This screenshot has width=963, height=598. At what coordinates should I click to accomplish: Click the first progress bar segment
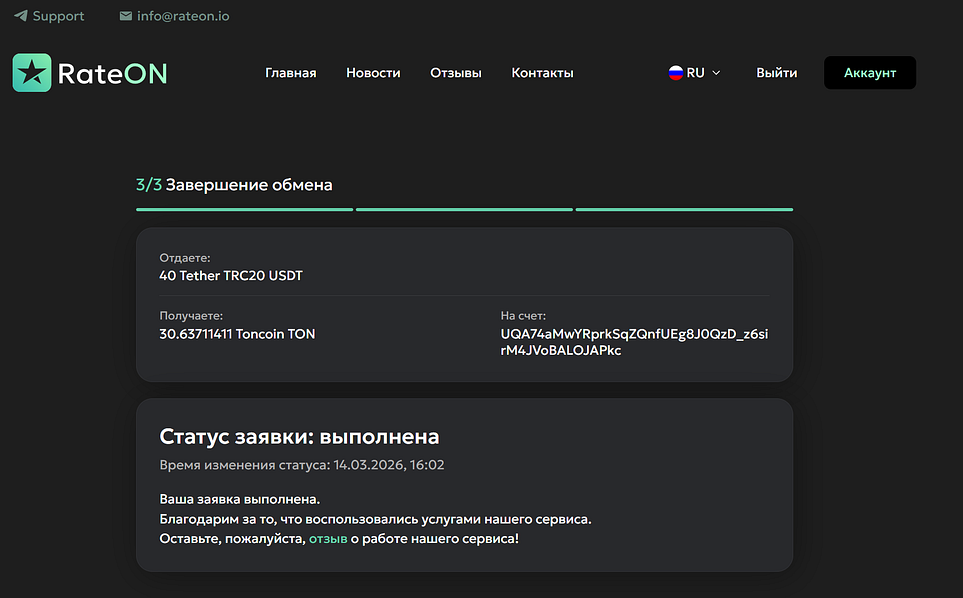(x=244, y=210)
